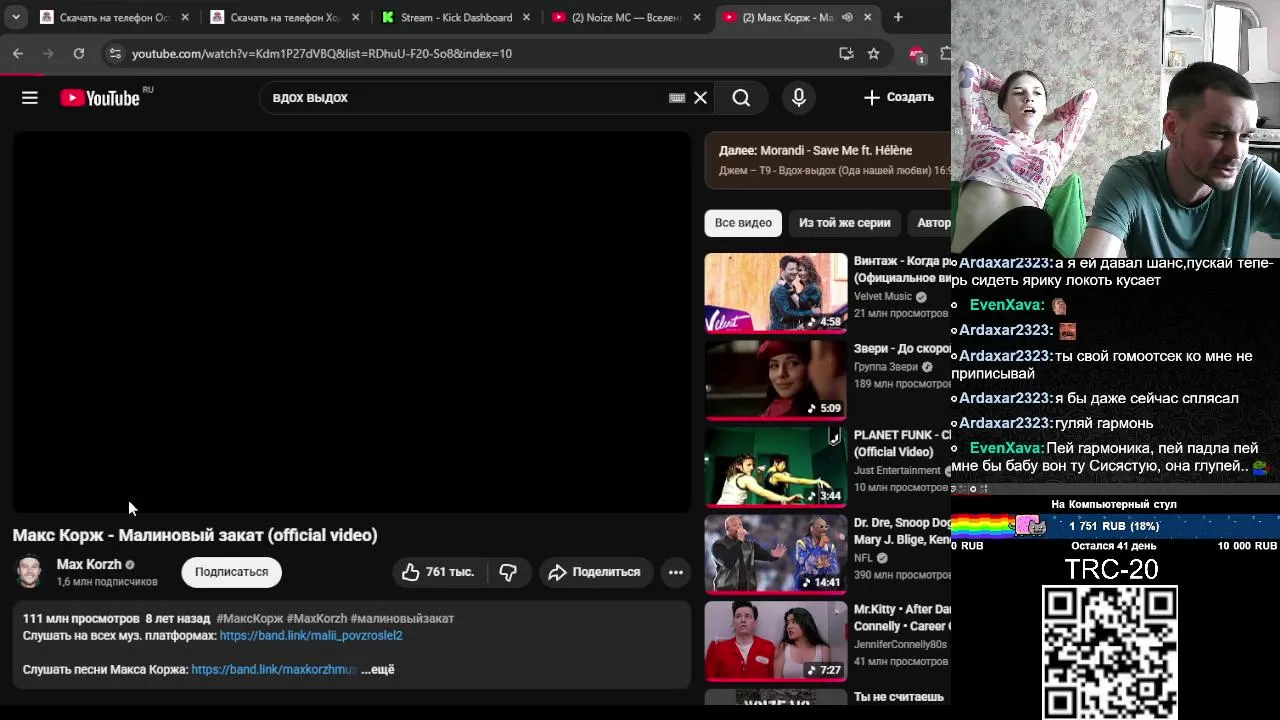The width and height of the screenshot is (1280, 720).
Task: Click the #МаксКорж hashtag
Action: 250,618
